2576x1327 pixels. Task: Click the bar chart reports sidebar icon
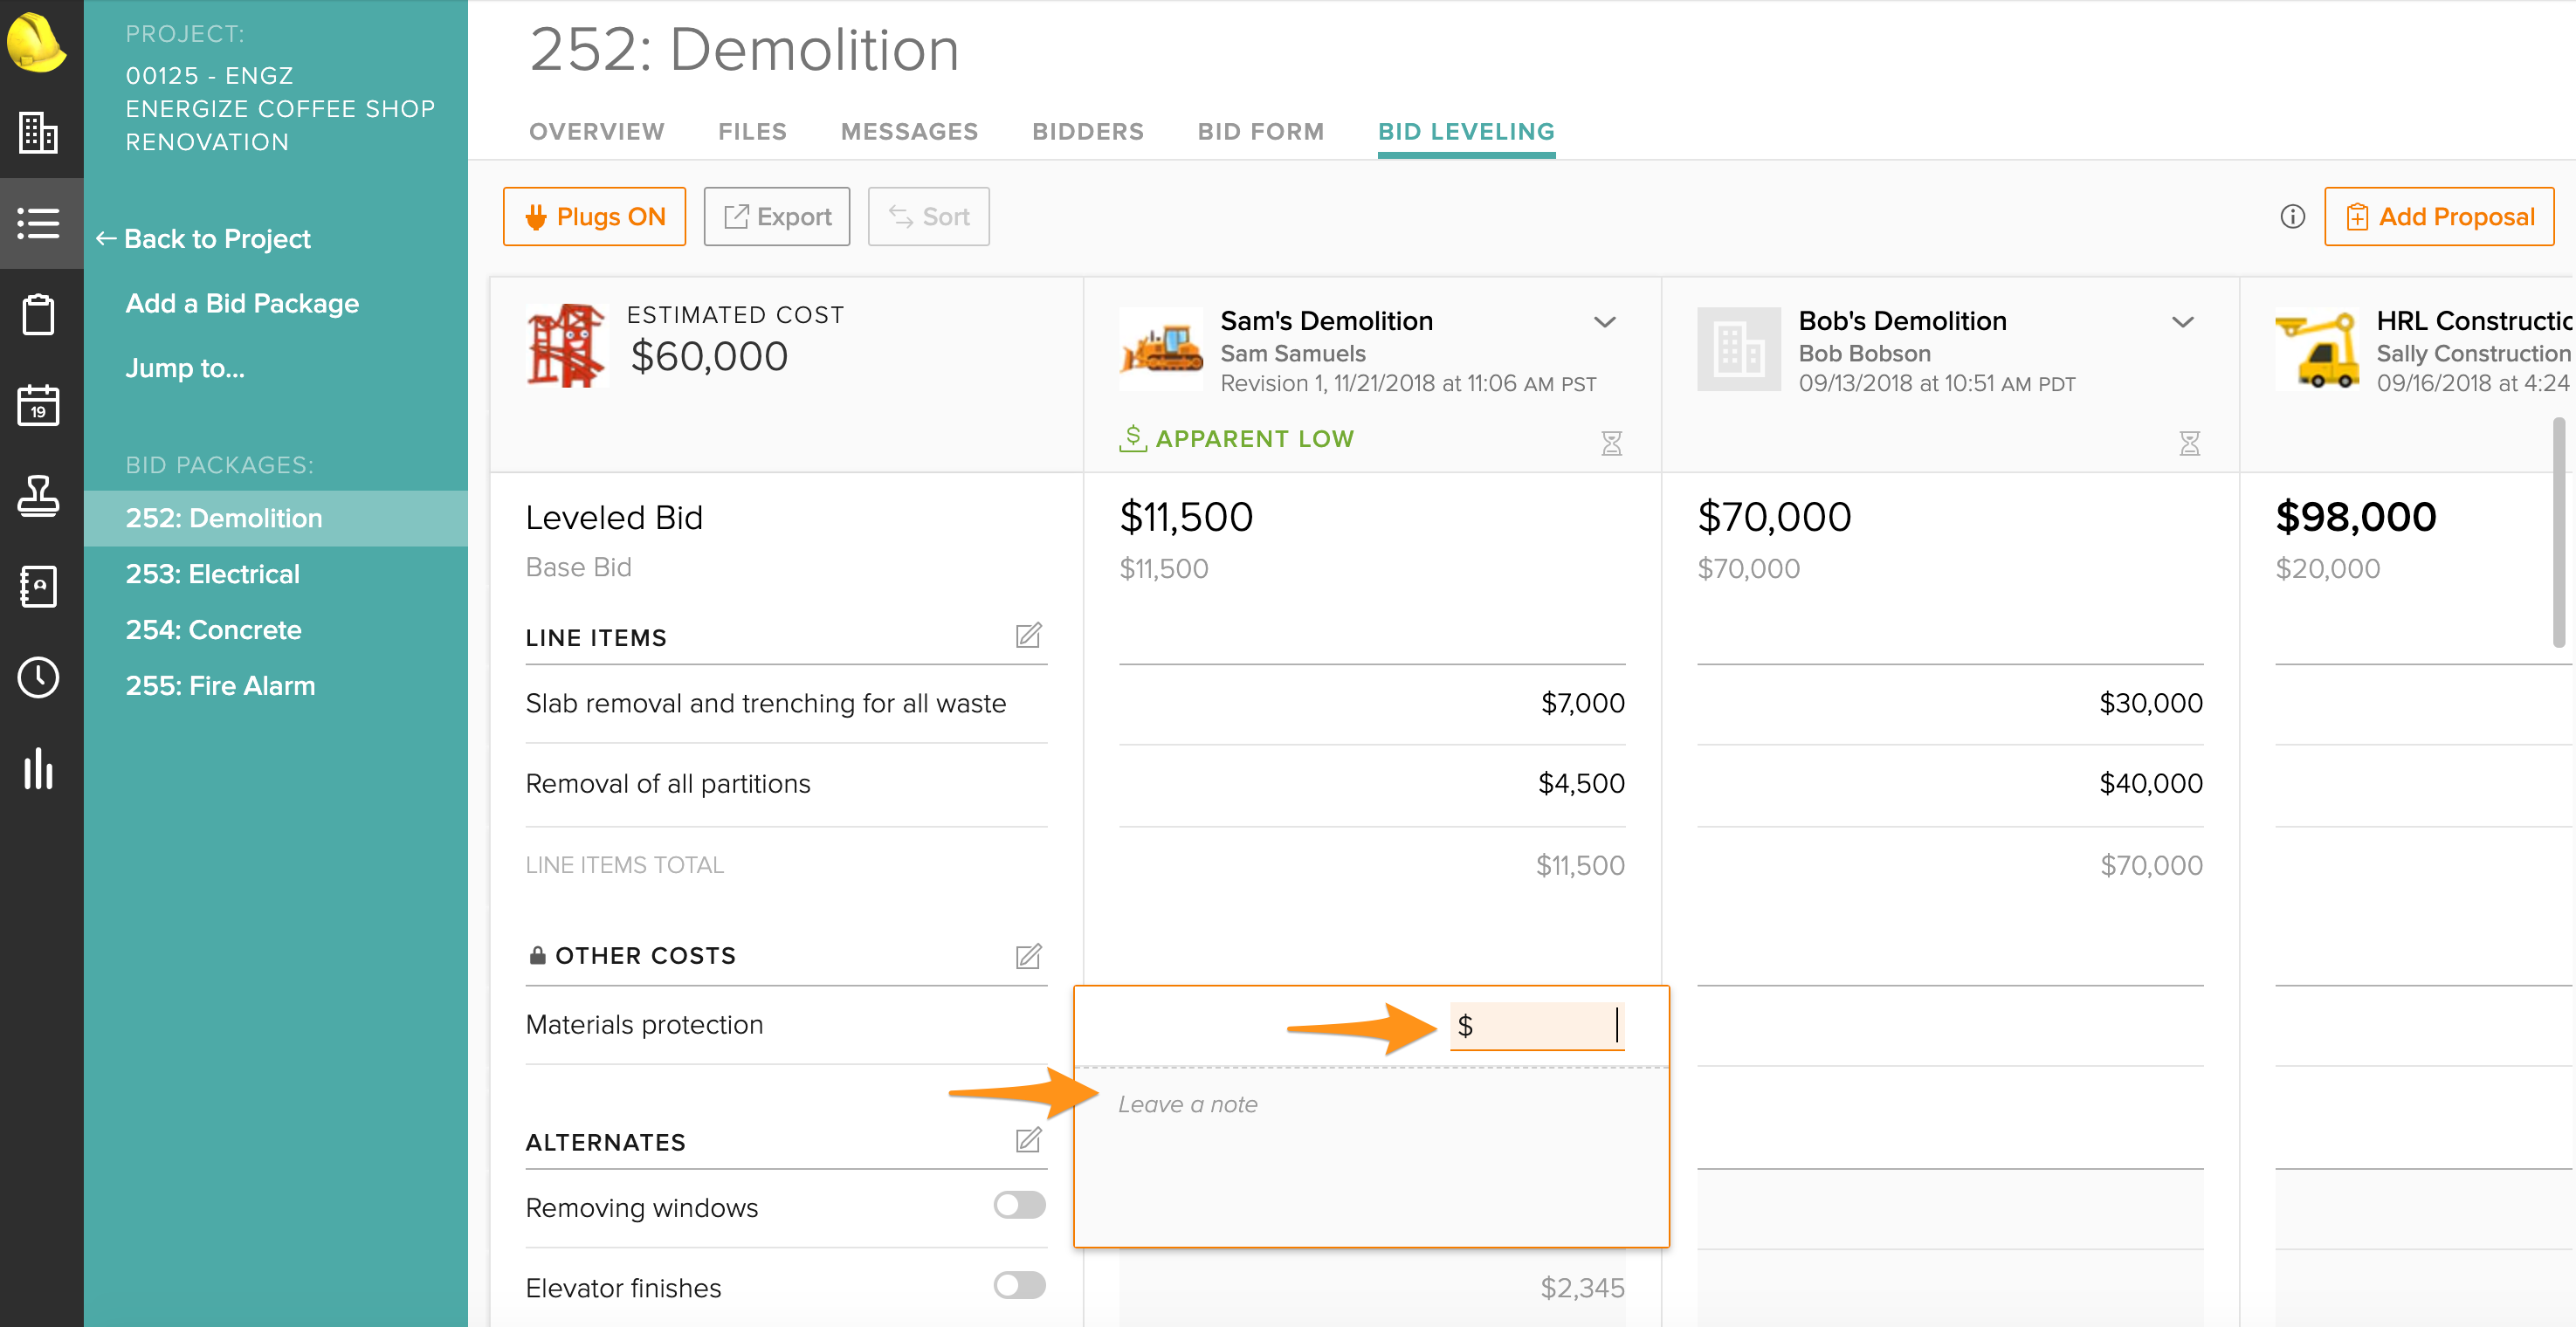click(x=38, y=768)
